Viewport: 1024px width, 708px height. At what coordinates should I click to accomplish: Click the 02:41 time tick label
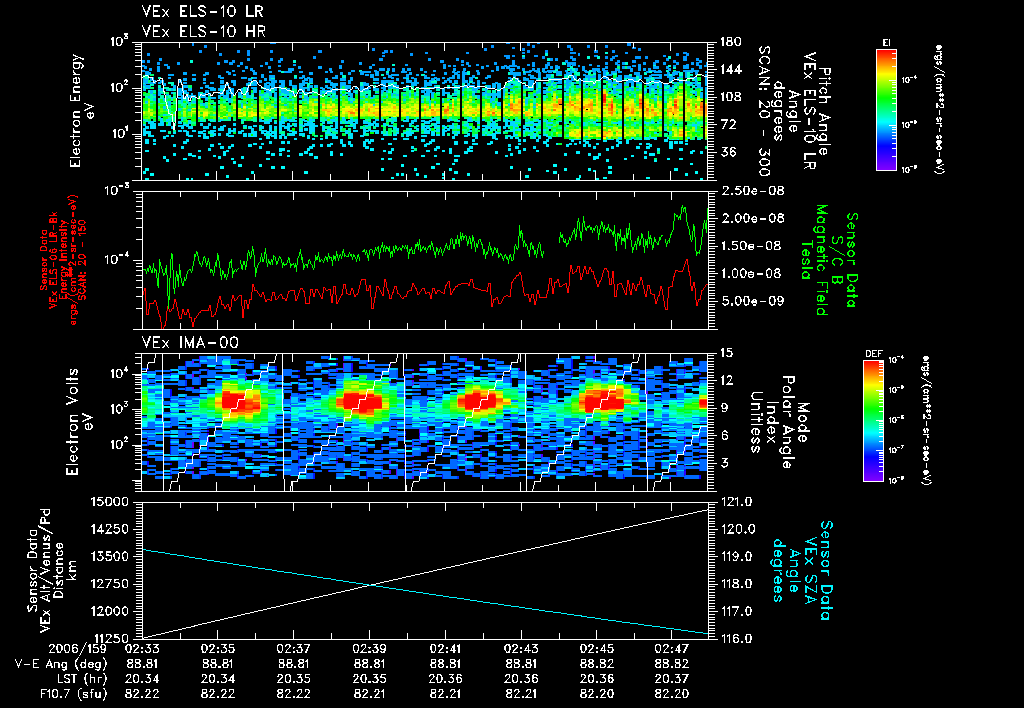coord(445,649)
